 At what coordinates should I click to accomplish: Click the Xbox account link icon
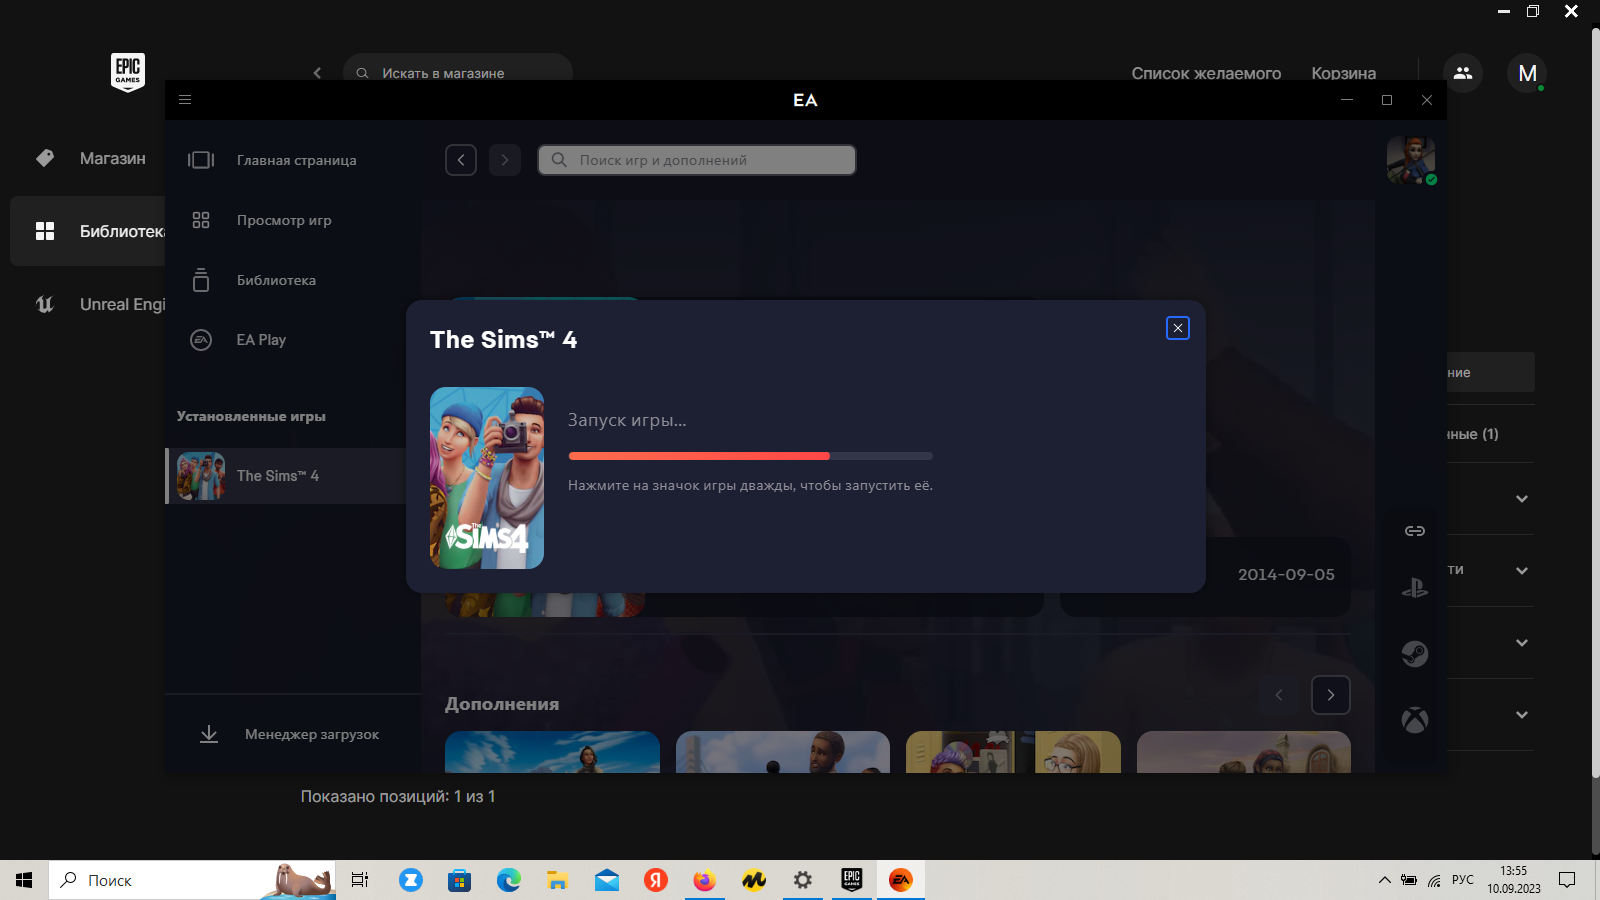click(x=1414, y=720)
